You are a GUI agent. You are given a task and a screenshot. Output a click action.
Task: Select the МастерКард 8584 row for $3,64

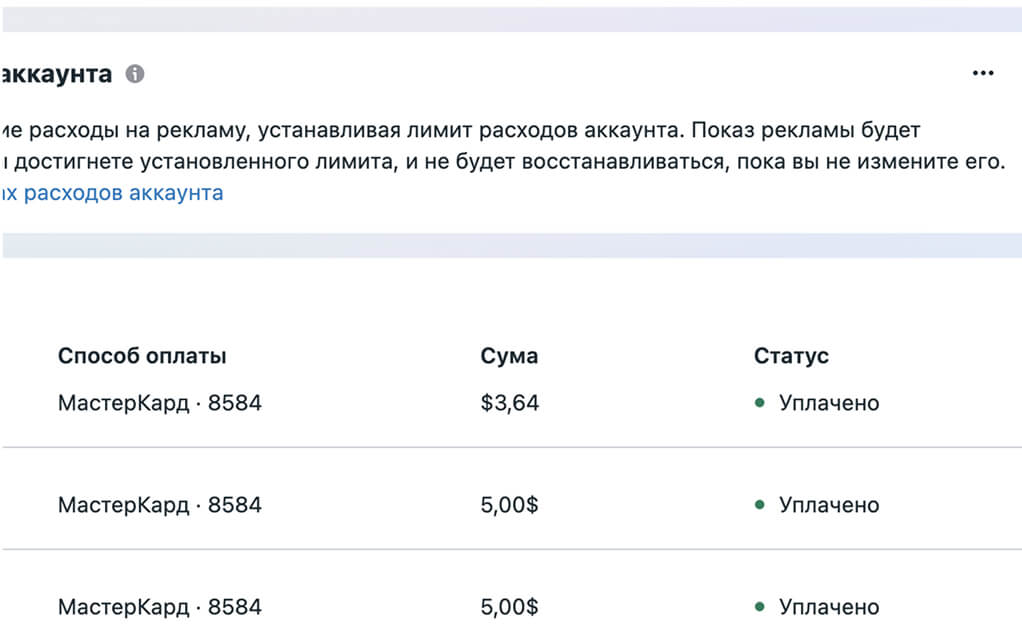(512, 403)
